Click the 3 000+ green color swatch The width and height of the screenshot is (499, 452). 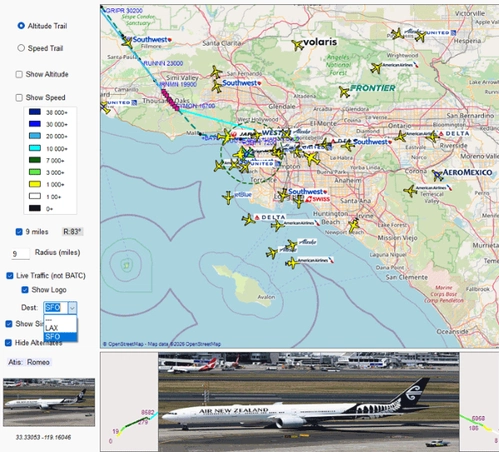click(35, 172)
